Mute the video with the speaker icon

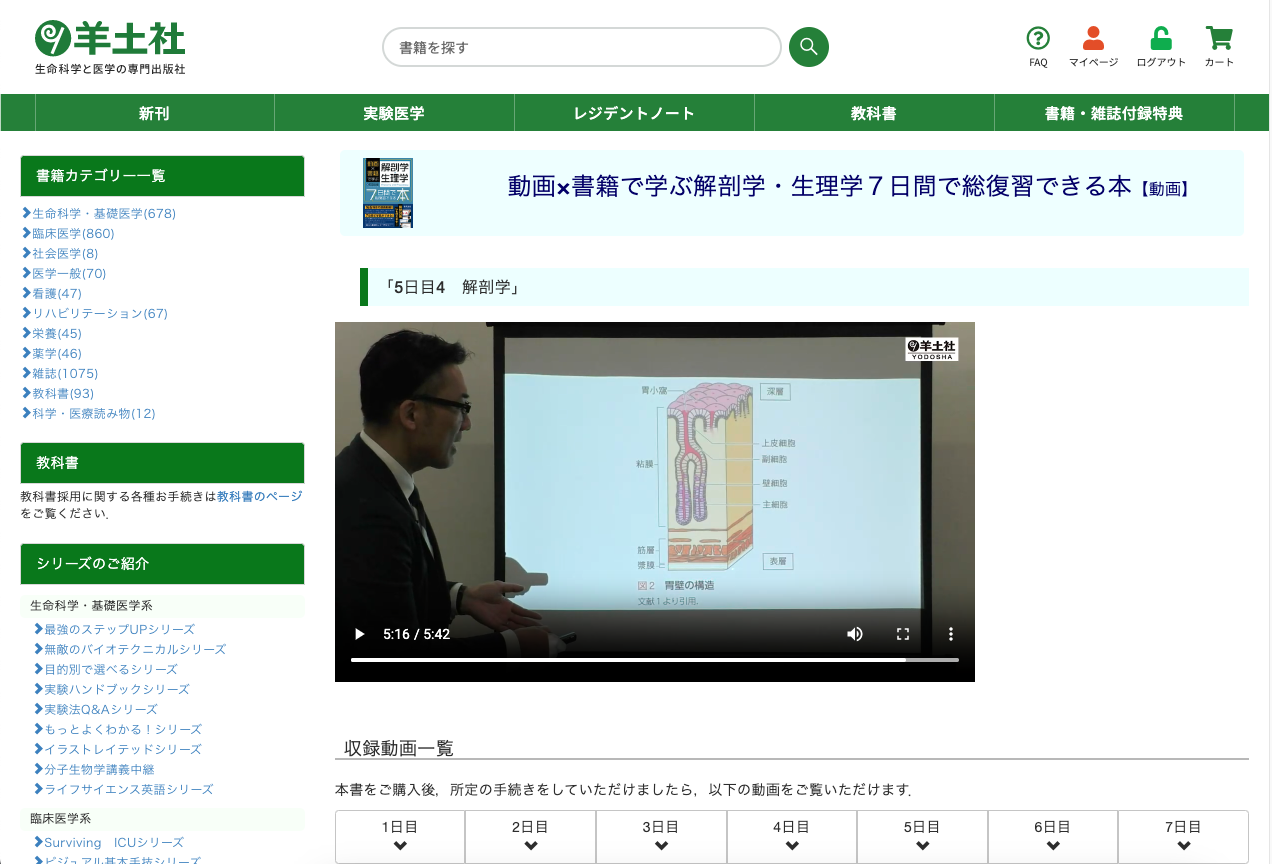(x=854, y=634)
